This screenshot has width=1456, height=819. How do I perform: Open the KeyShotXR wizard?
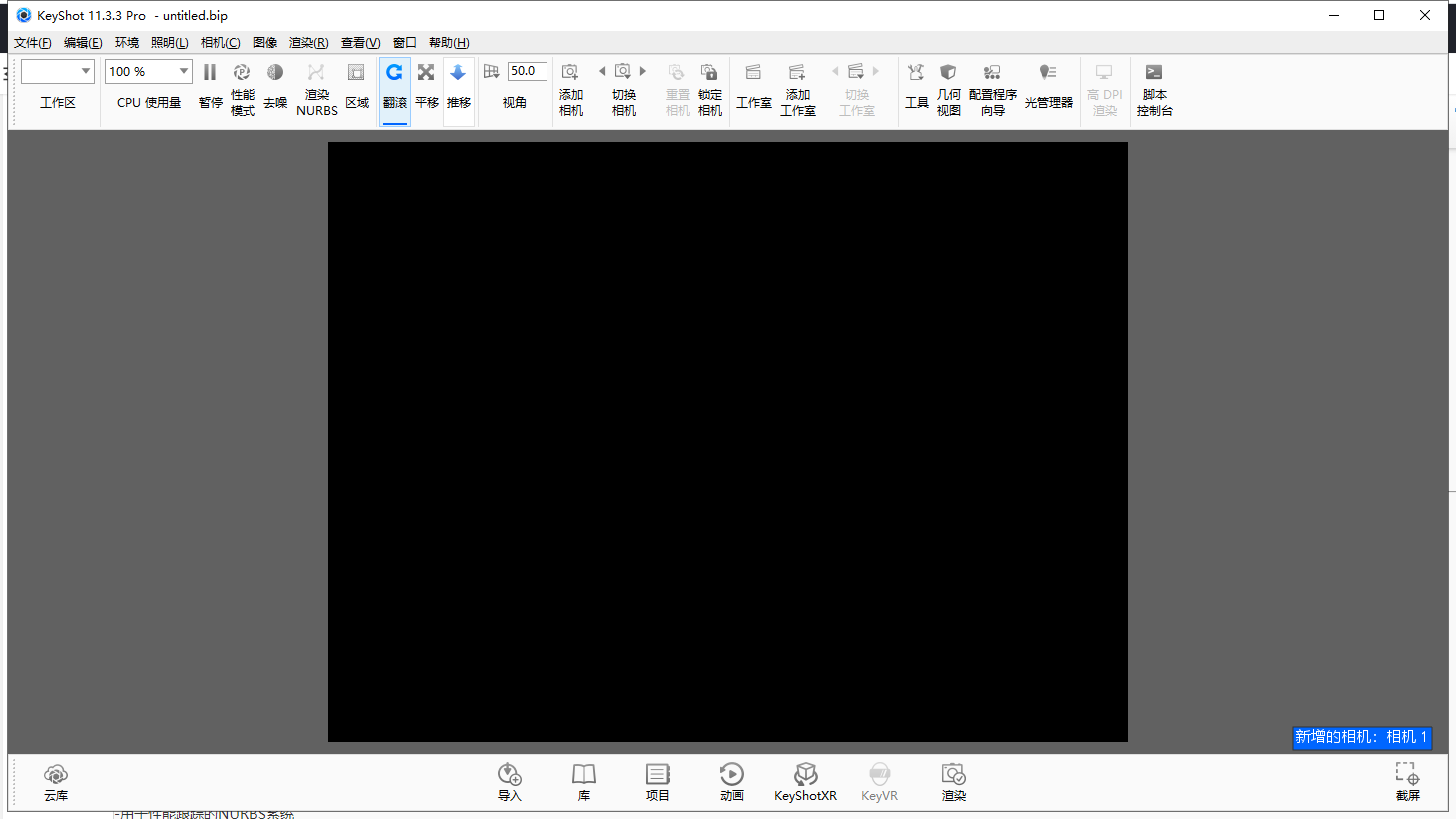[x=806, y=783]
